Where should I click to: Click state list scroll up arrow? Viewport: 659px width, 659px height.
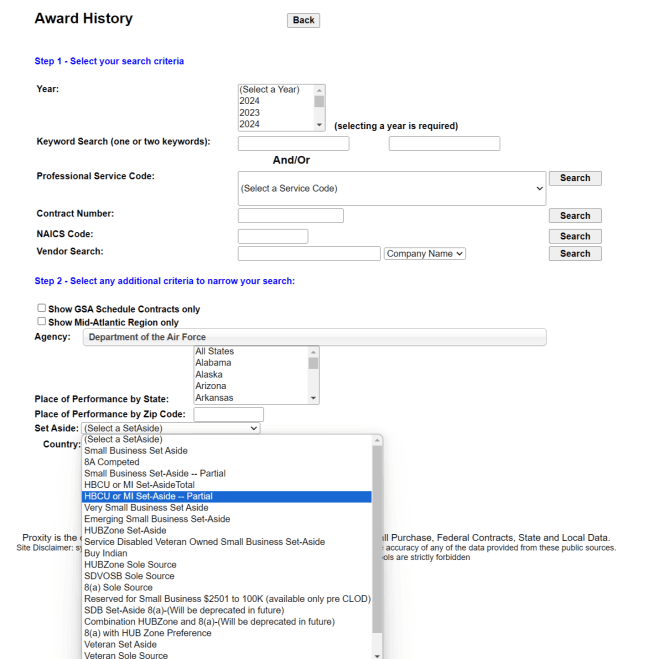click(x=313, y=352)
